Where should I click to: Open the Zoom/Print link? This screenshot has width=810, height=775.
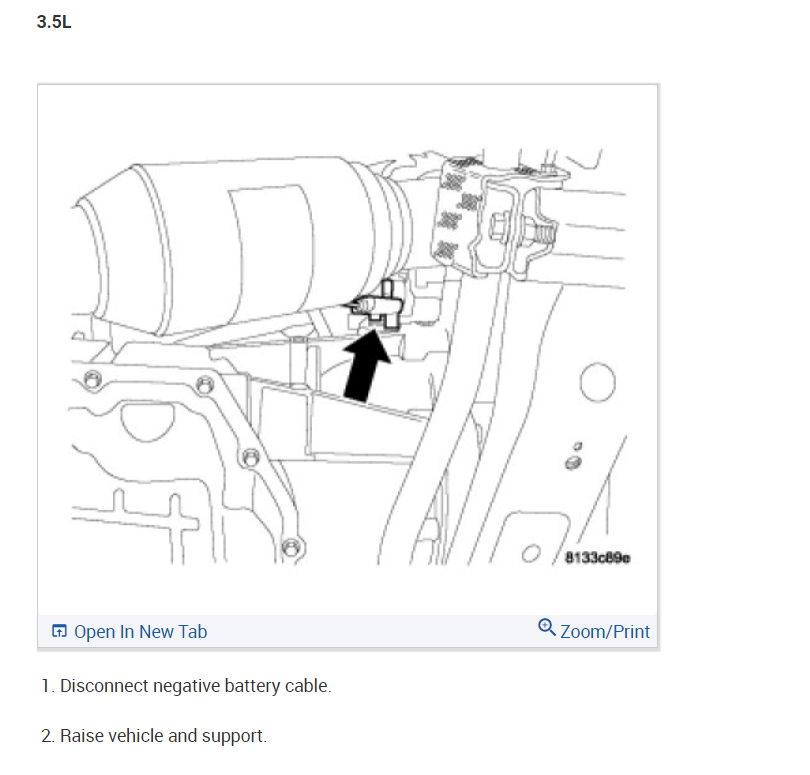point(605,631)
